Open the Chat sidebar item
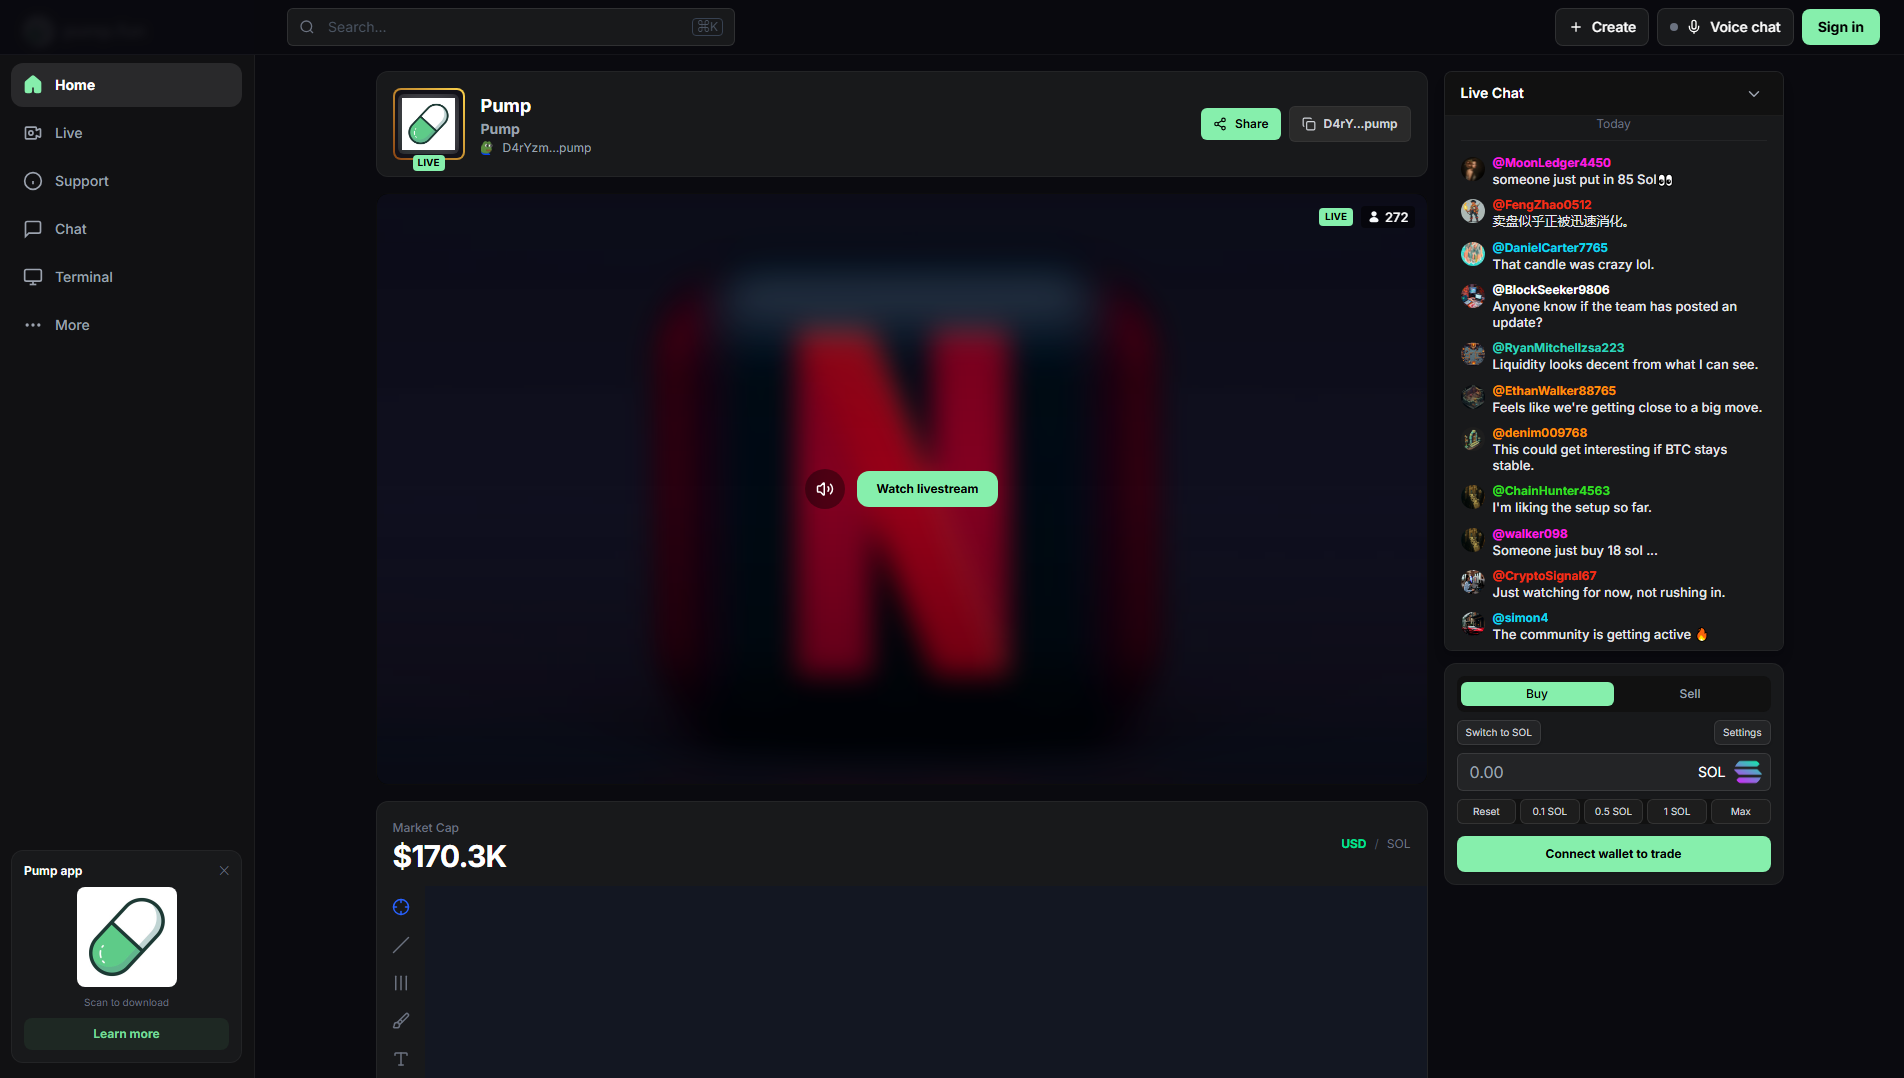Screen dimensions: 1904x1078 [x=126, y=229]
